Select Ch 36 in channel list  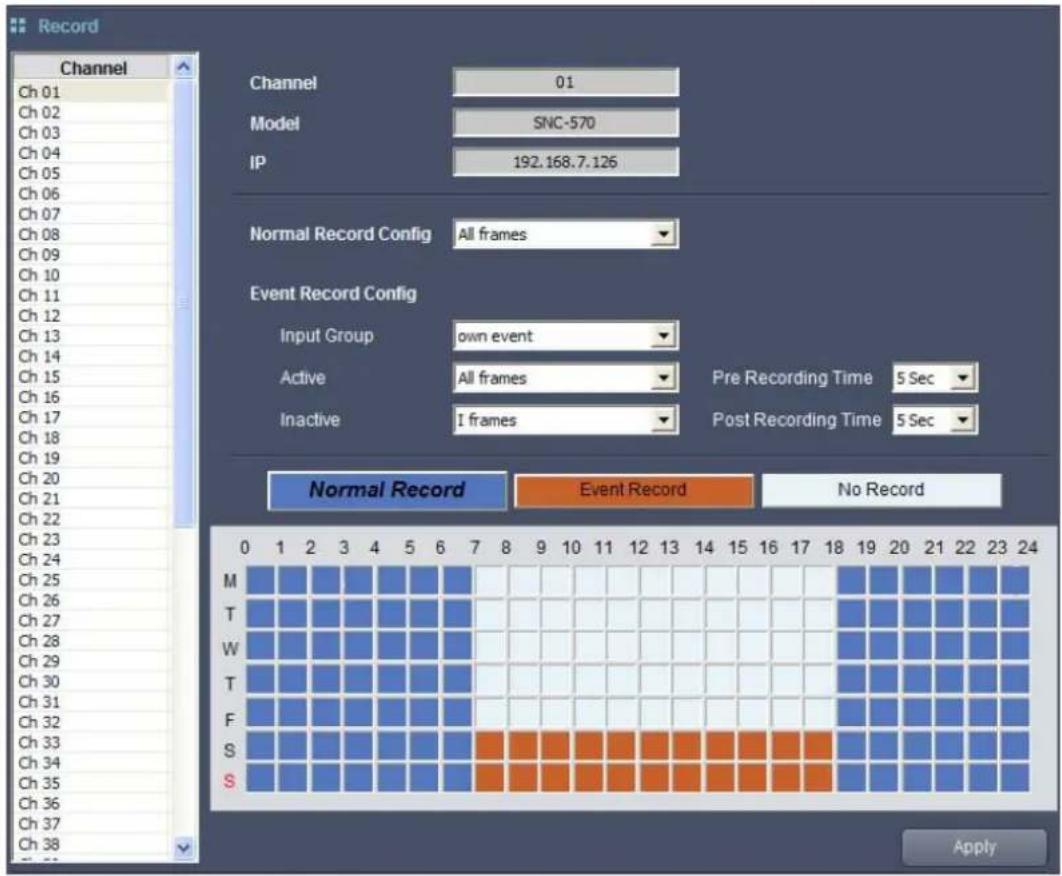pos(91,803)
